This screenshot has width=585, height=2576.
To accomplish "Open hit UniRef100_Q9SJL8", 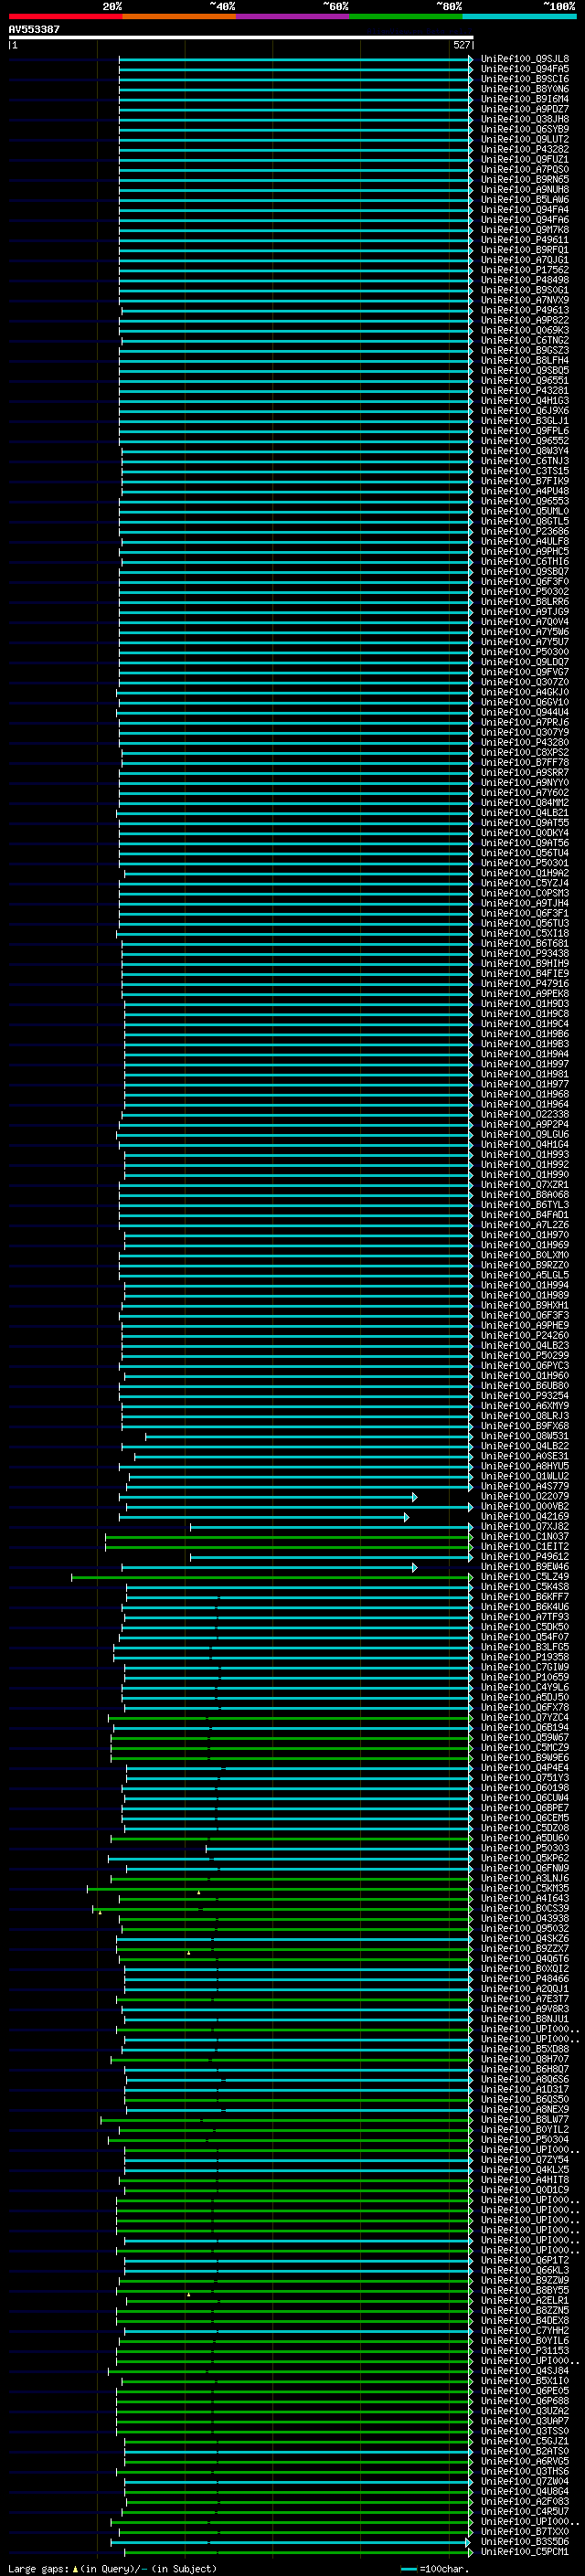I will click(x=525, y=59).
